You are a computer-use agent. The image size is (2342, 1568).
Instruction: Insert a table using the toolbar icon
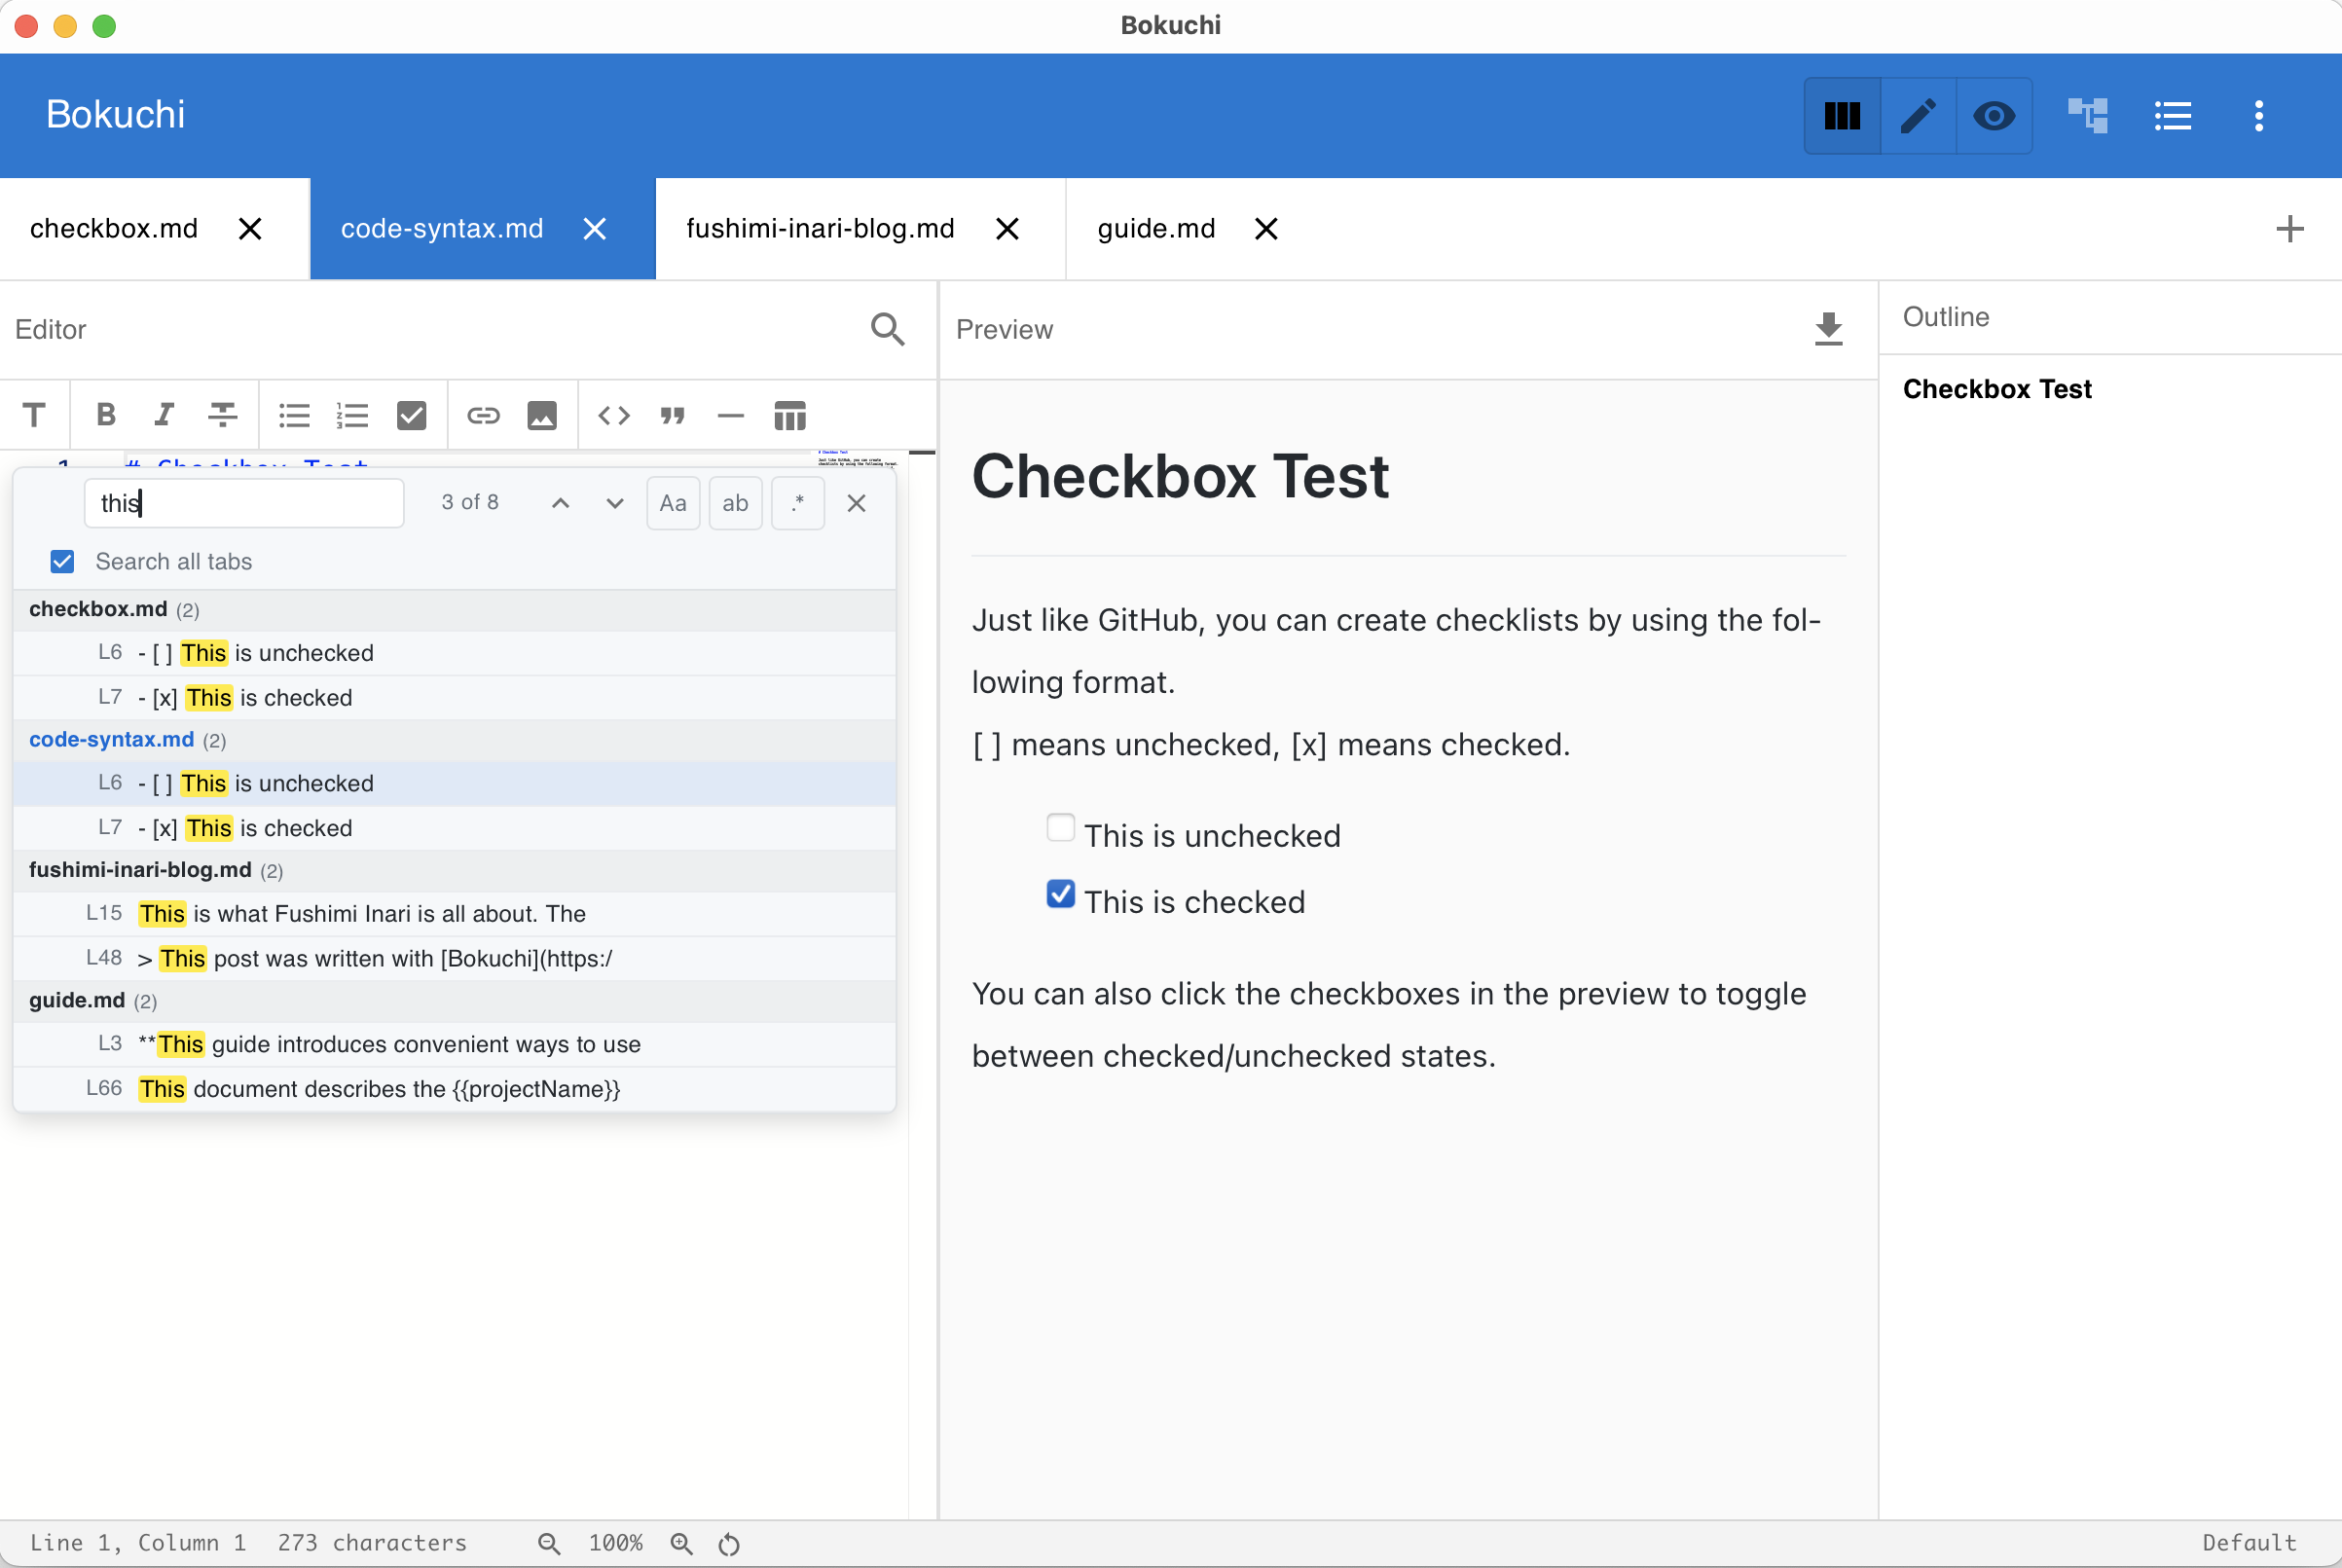point(789,414)
